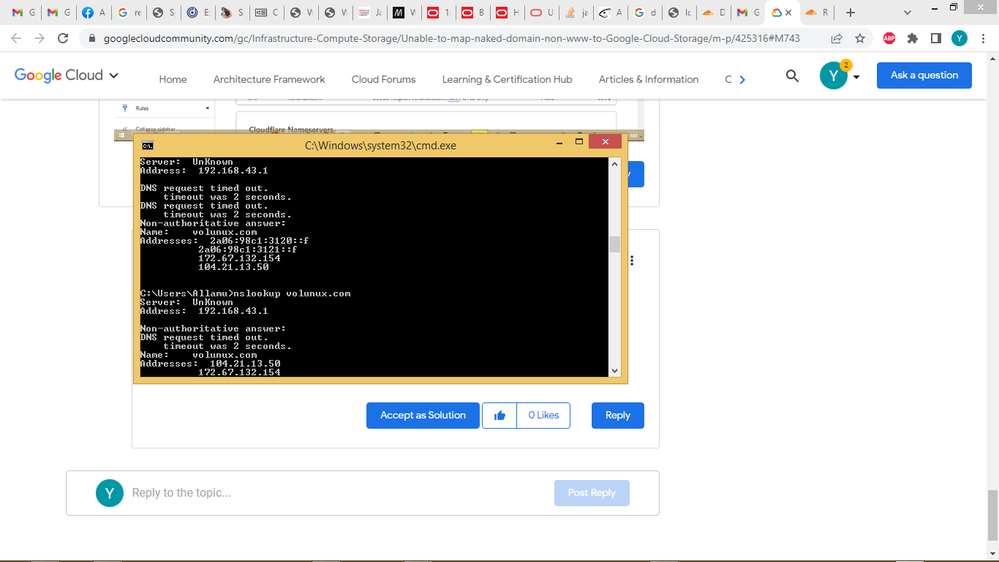
Task: Open Chrome three-dot menu
Action: point(983,38)
